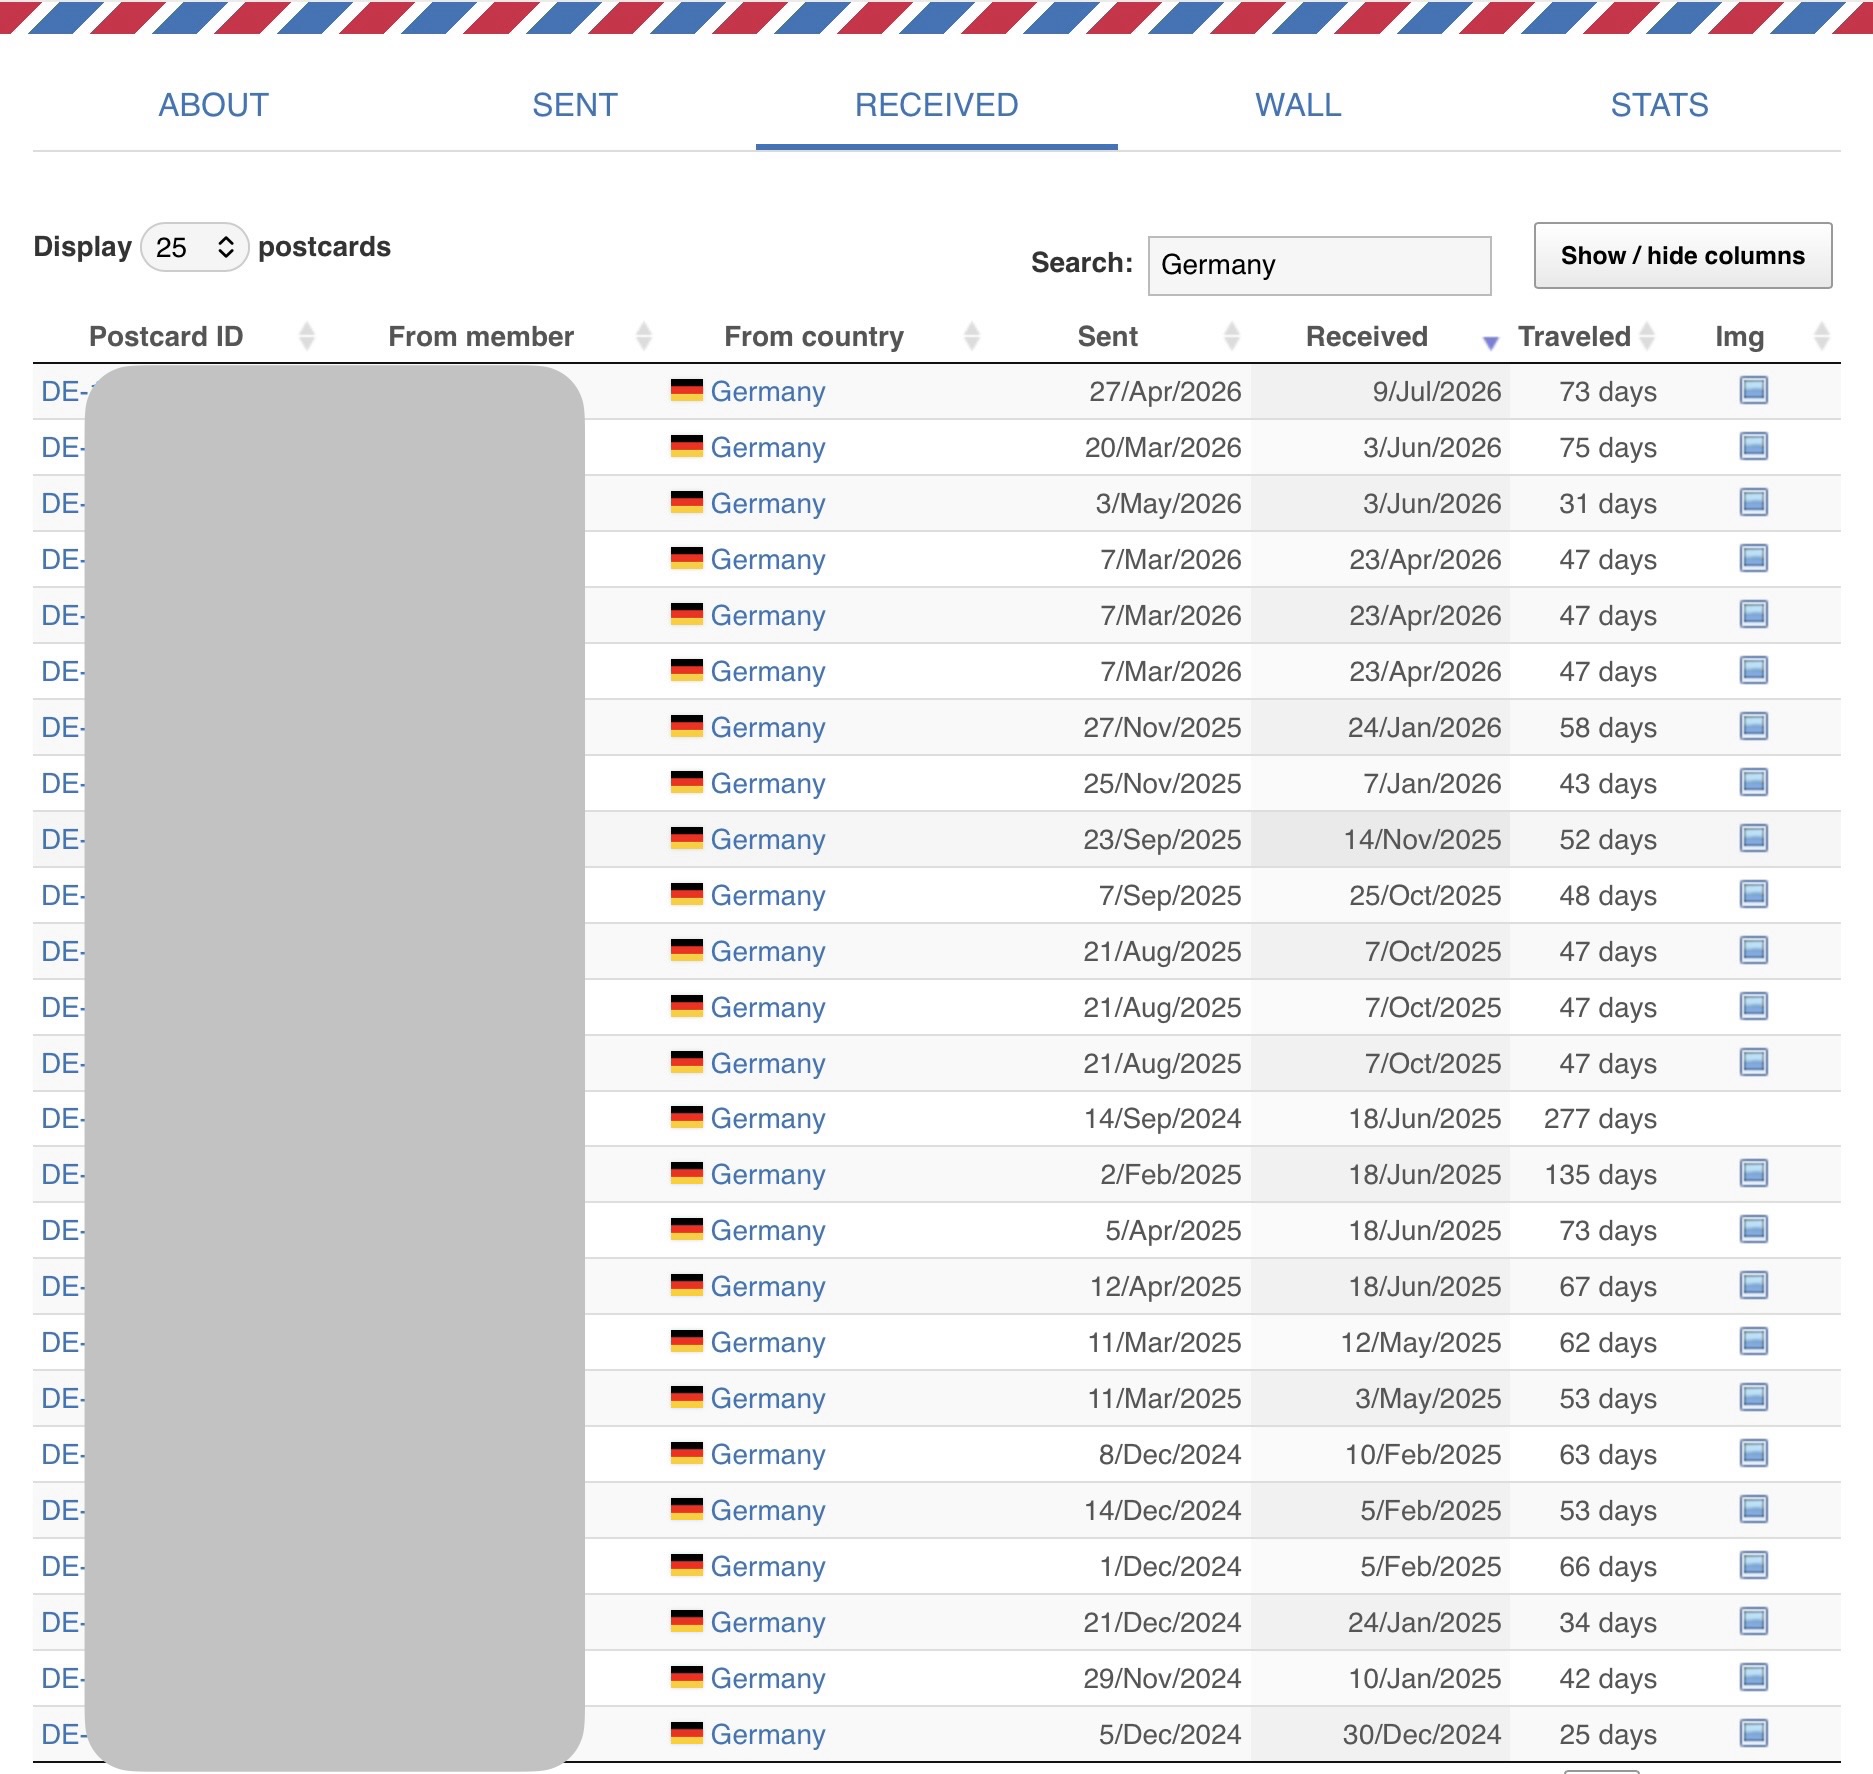This screenshot has width=1873, height=1774.
Task: Open image for postcard received 3/May/2025
Action: coord(1753,1397)
